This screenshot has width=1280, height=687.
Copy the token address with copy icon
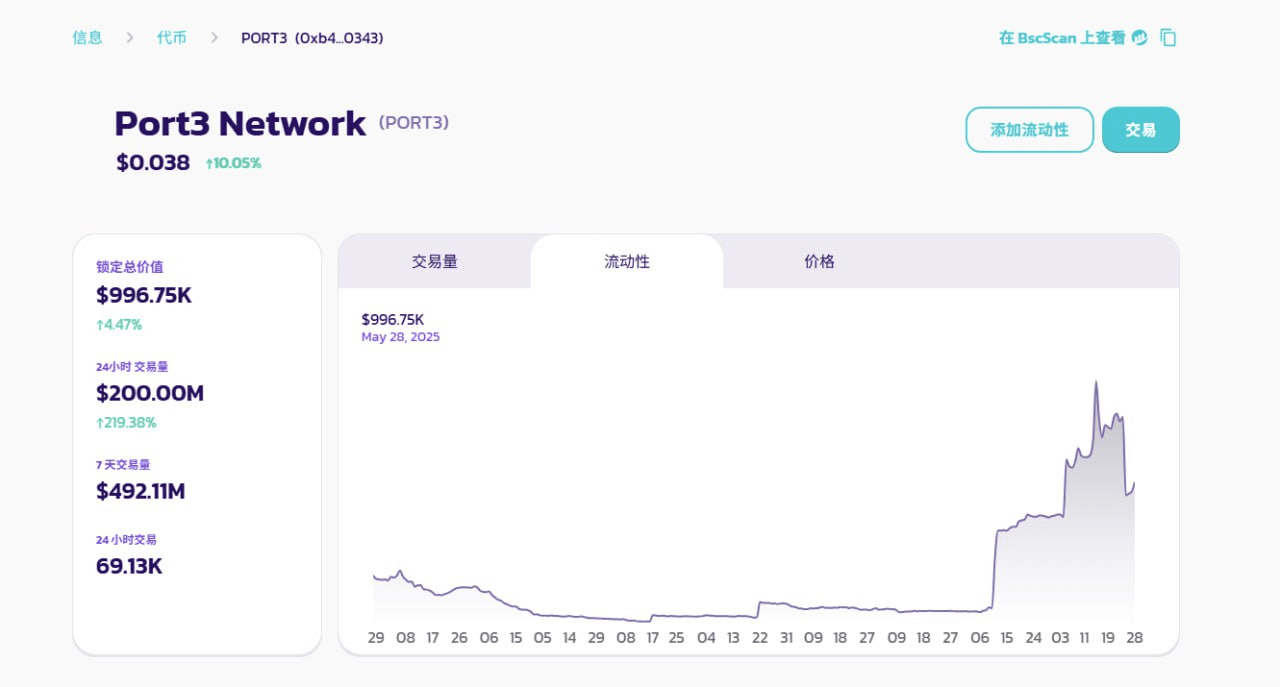tap(1168, 38)
